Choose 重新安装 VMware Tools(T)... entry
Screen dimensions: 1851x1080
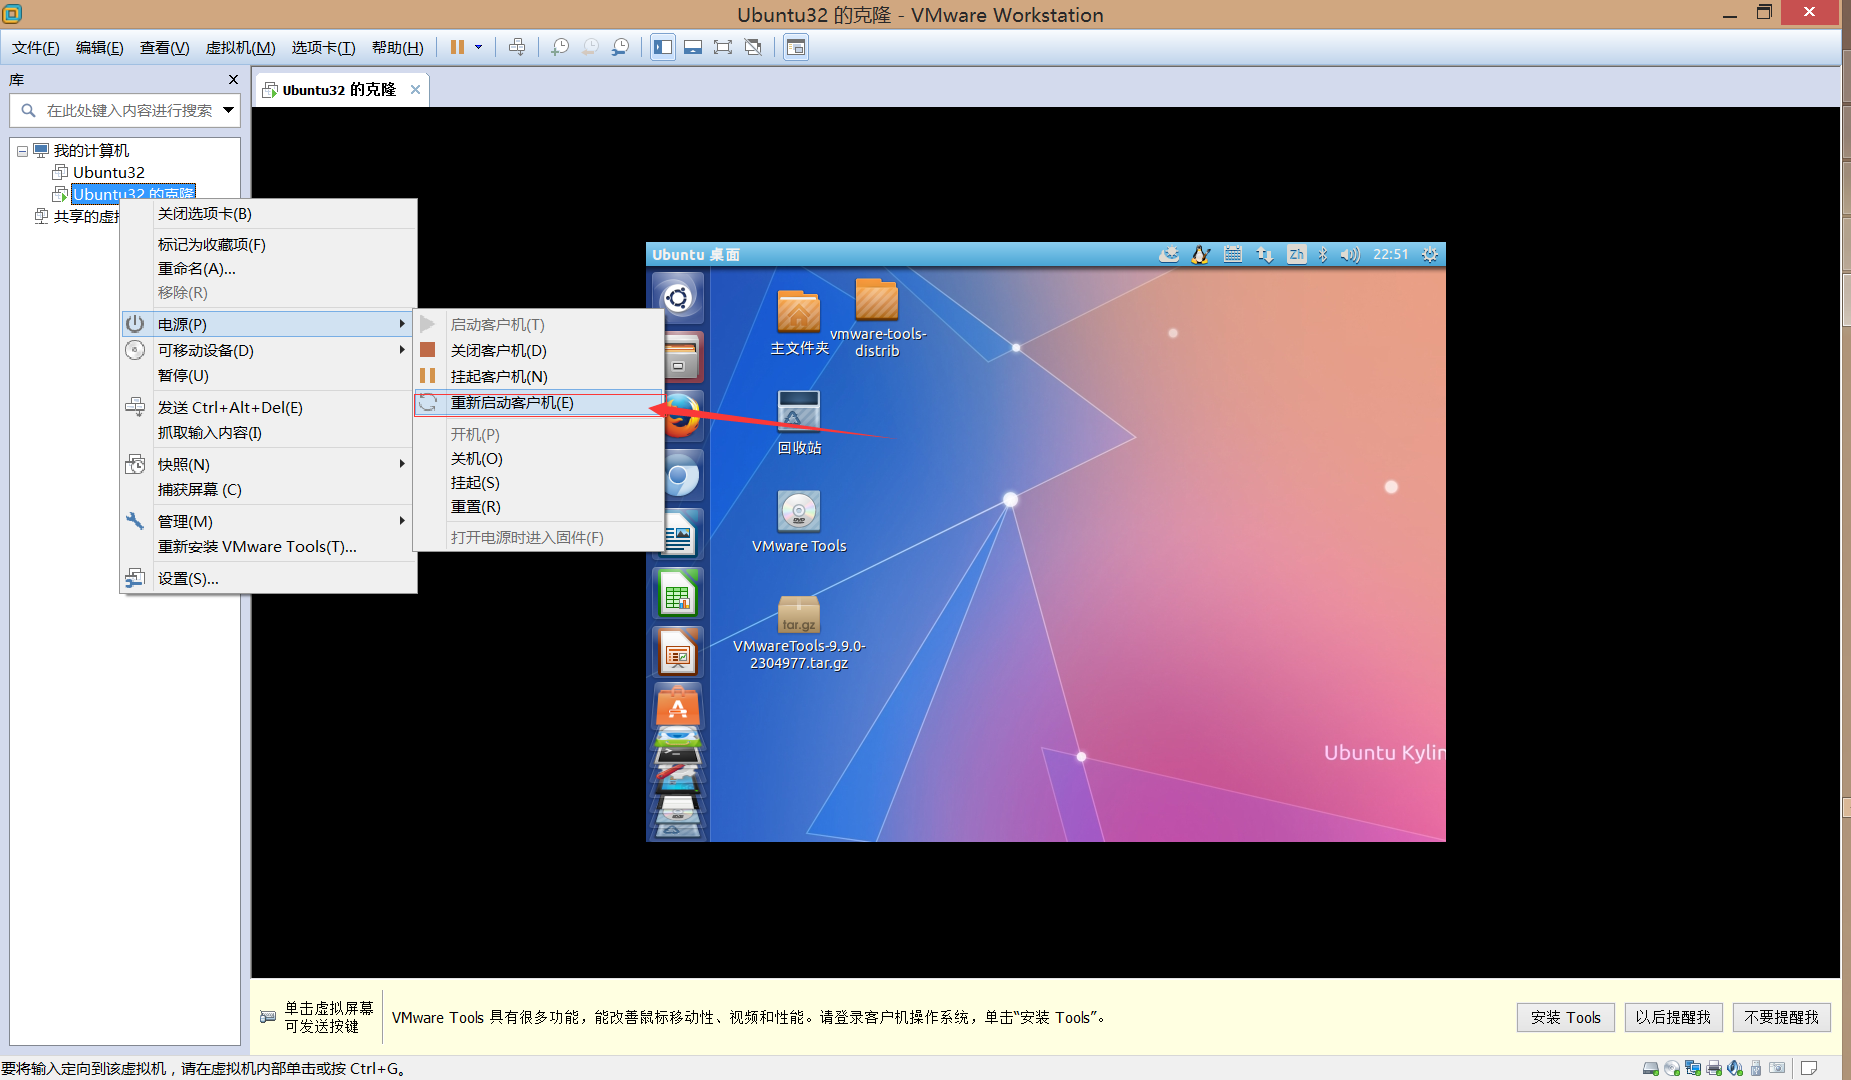[268, 547]
